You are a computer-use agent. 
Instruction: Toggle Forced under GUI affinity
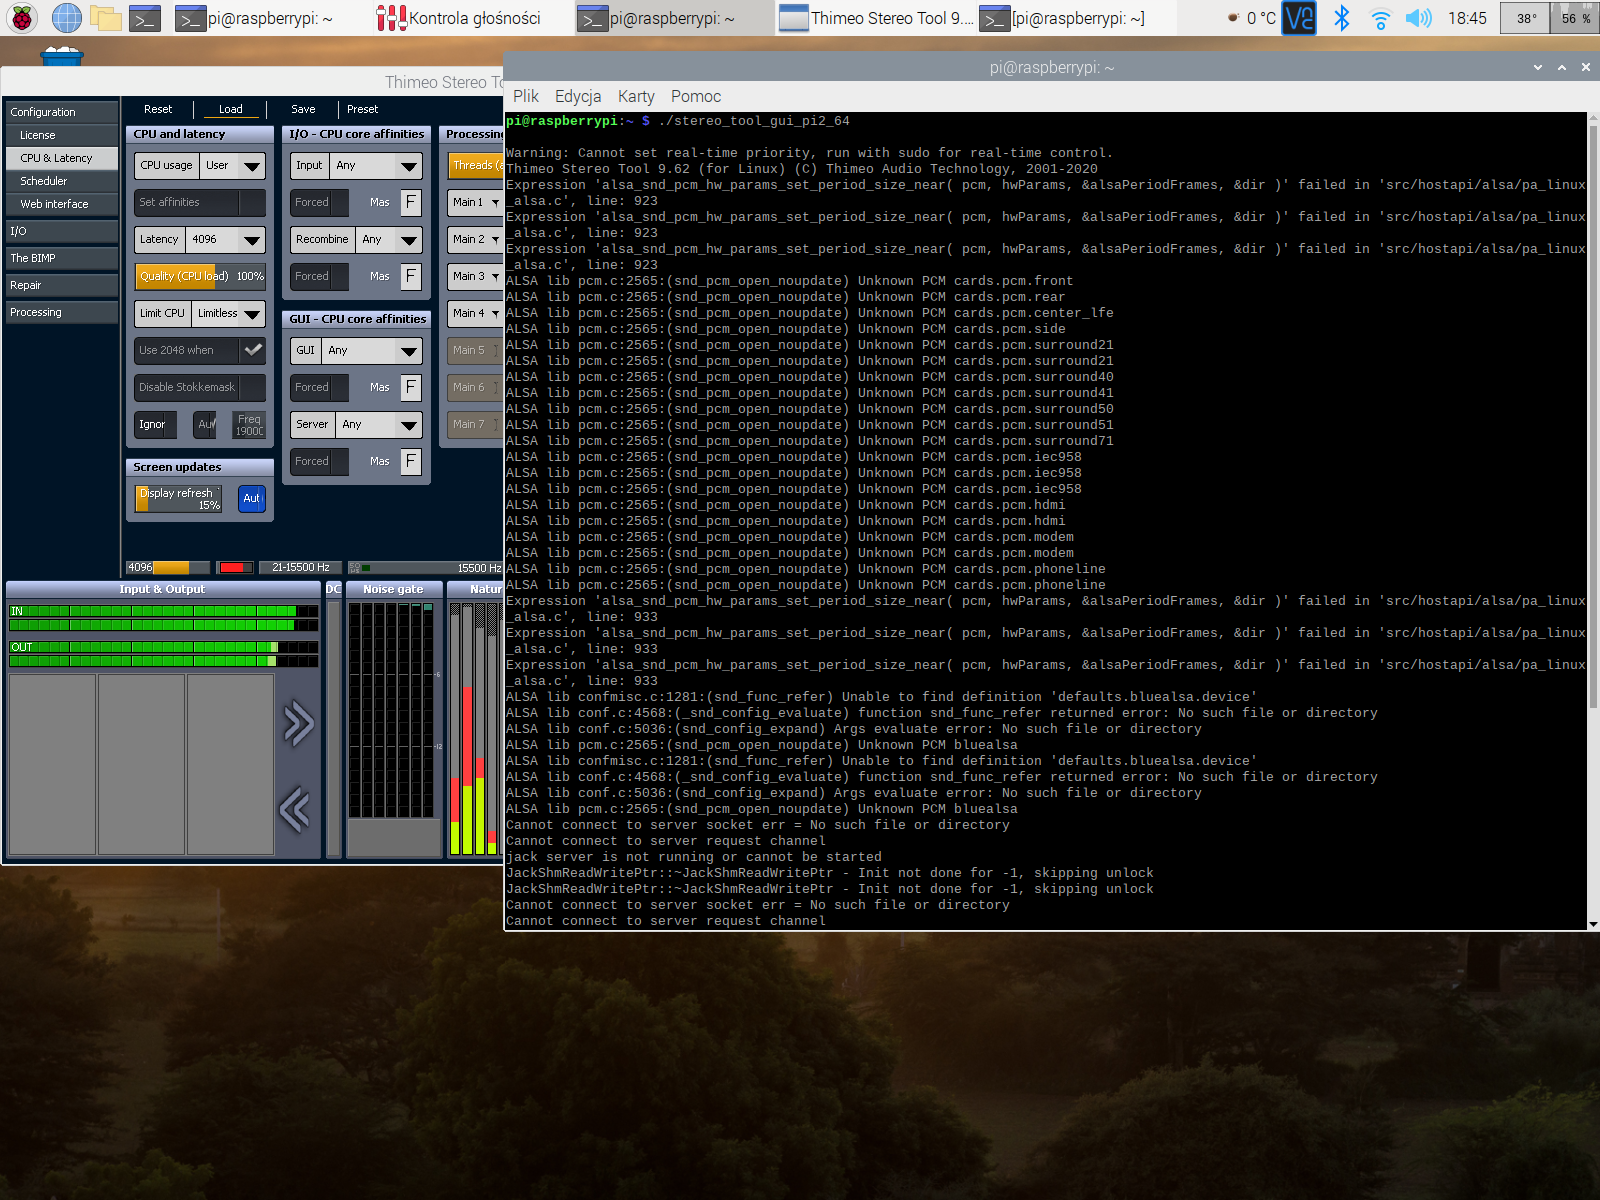[x=320, y=387]
